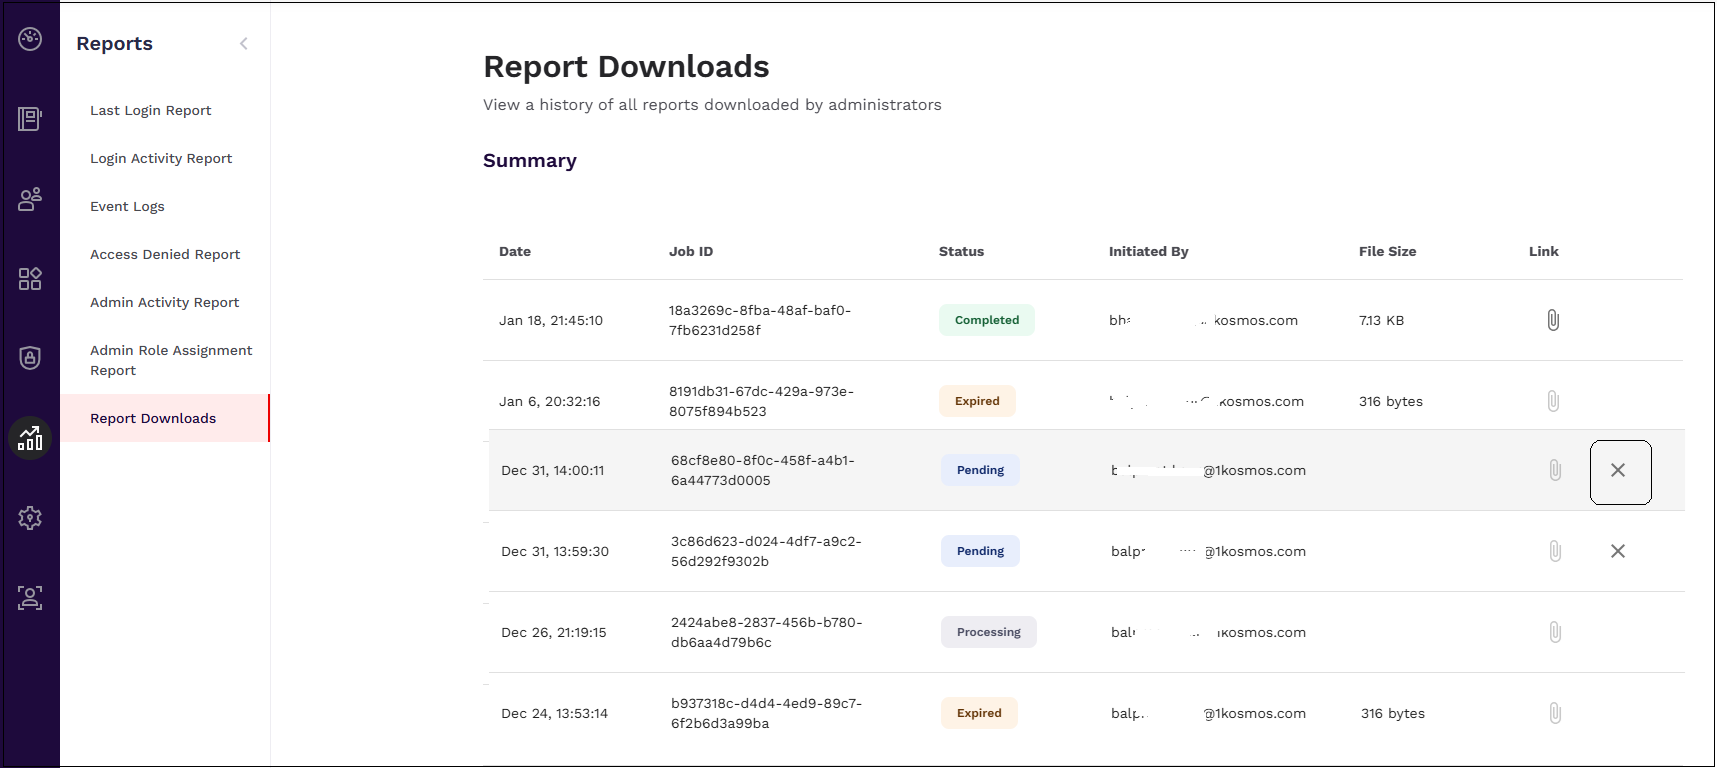Cancel the Dec 31, 13:59:30 pending job
Viewport: 1717px width, 768px height.
(x=1617, y=551)
